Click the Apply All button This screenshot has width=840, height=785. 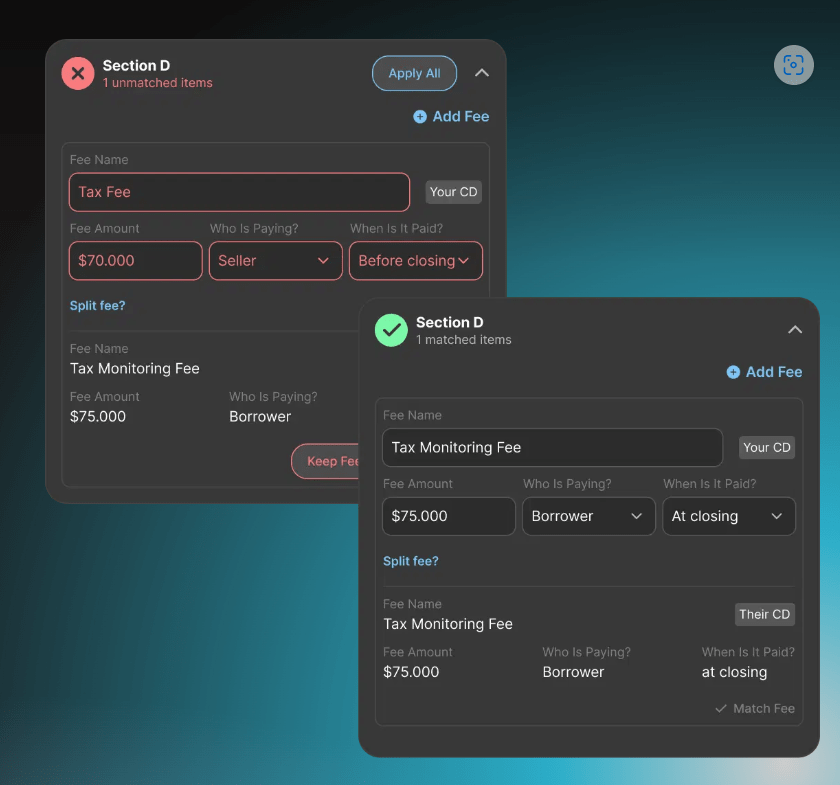[414, 73]
